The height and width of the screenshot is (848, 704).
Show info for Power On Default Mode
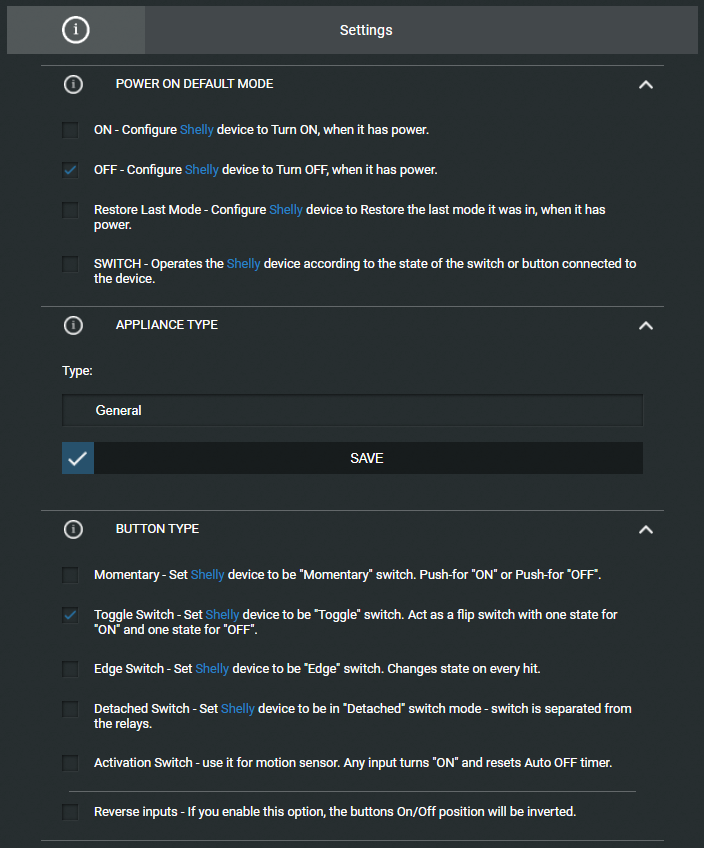pyautogui.click(x=74, y=84)
